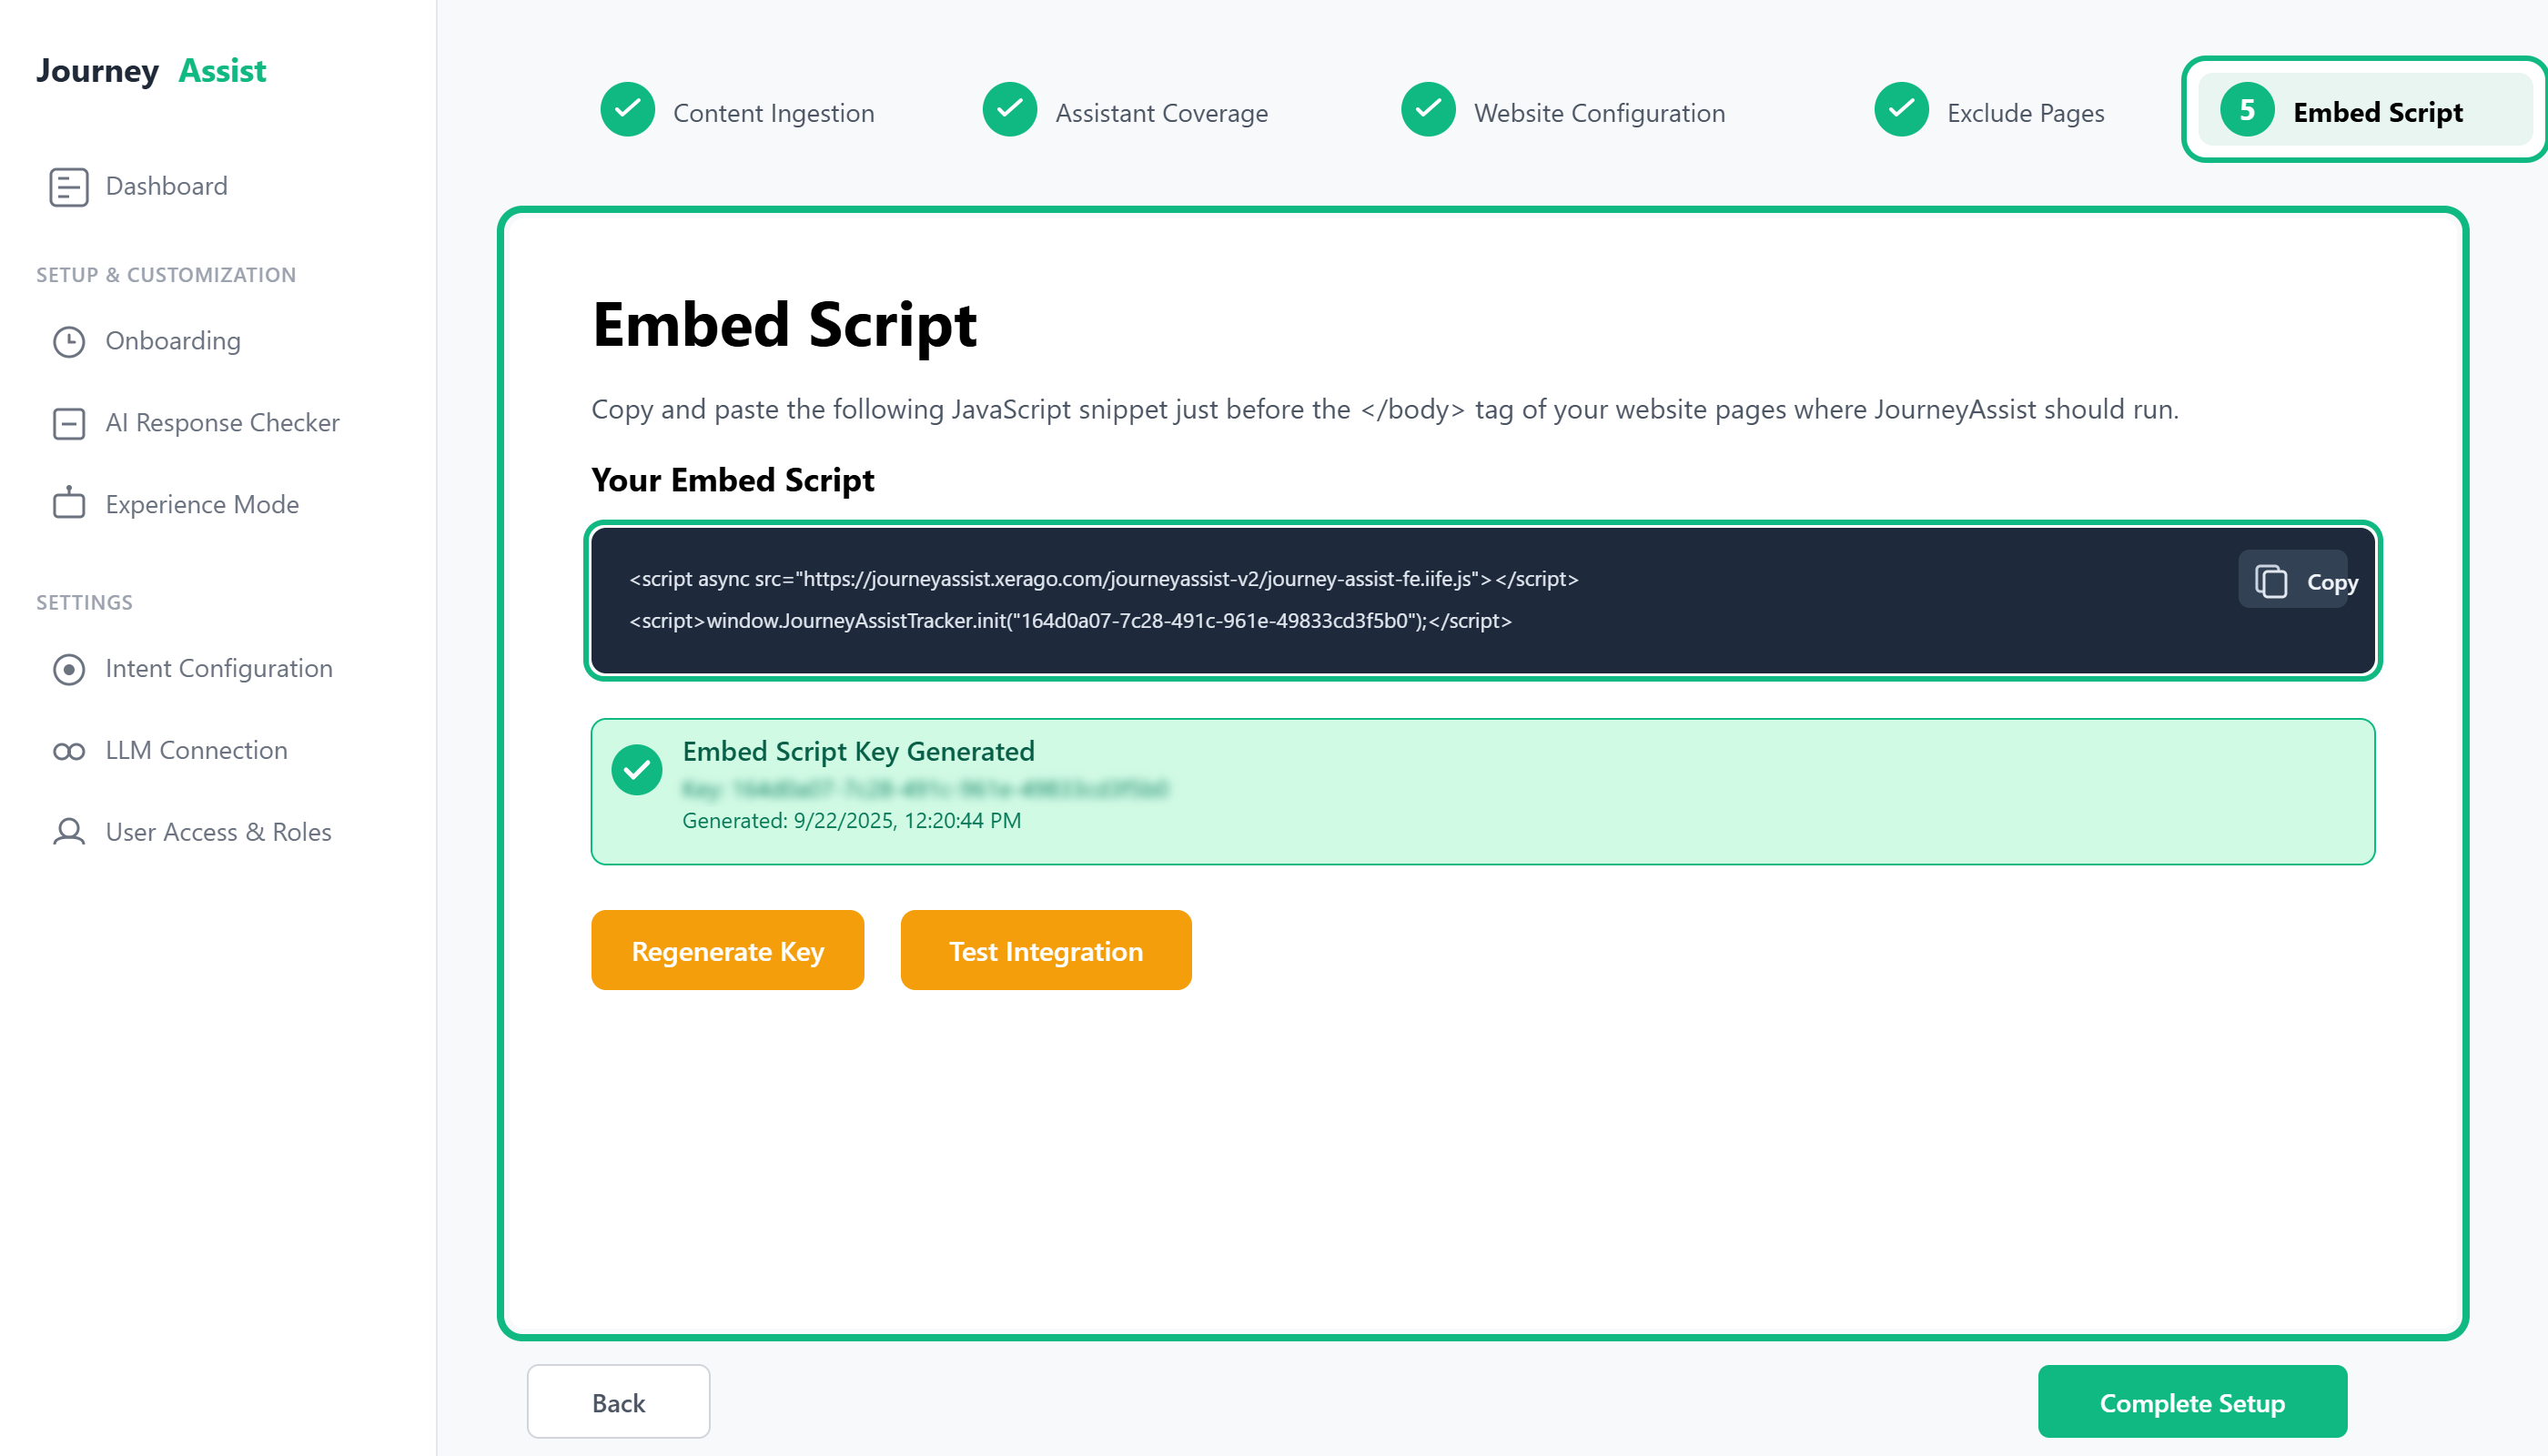This screenshot has width=2548, height=1456.
Task: Open Intent Configuration target icon
Action: point(69,669)
